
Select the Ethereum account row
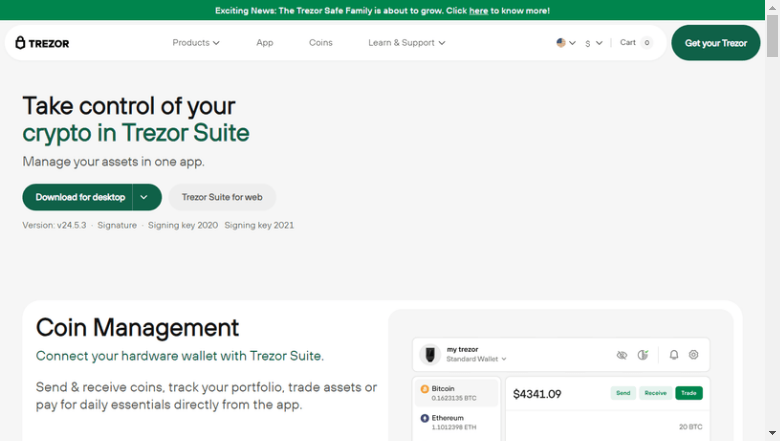pos(457,422)
